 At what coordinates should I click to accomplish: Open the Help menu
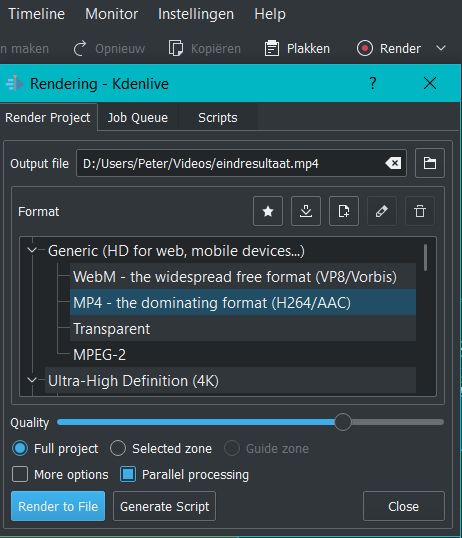point(270,14)
